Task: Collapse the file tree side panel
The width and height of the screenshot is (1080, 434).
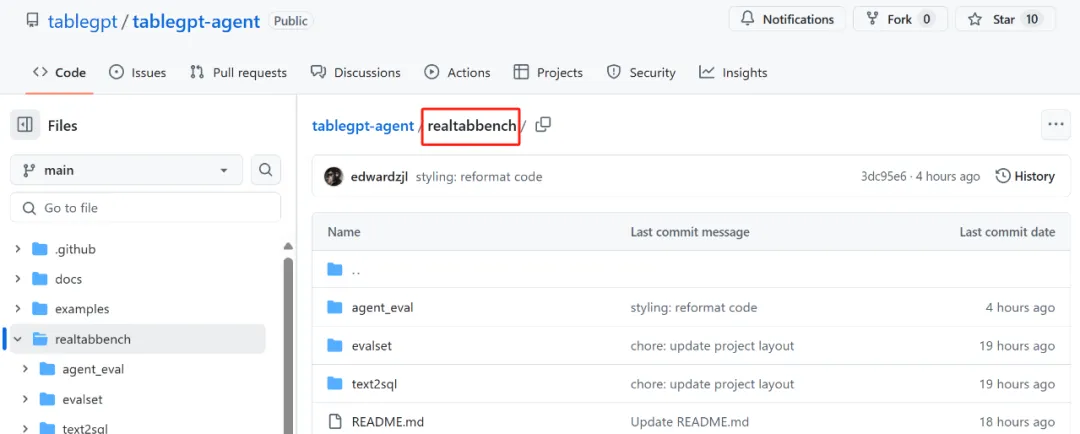Action: pyautogui.click(x=25, y=125)
